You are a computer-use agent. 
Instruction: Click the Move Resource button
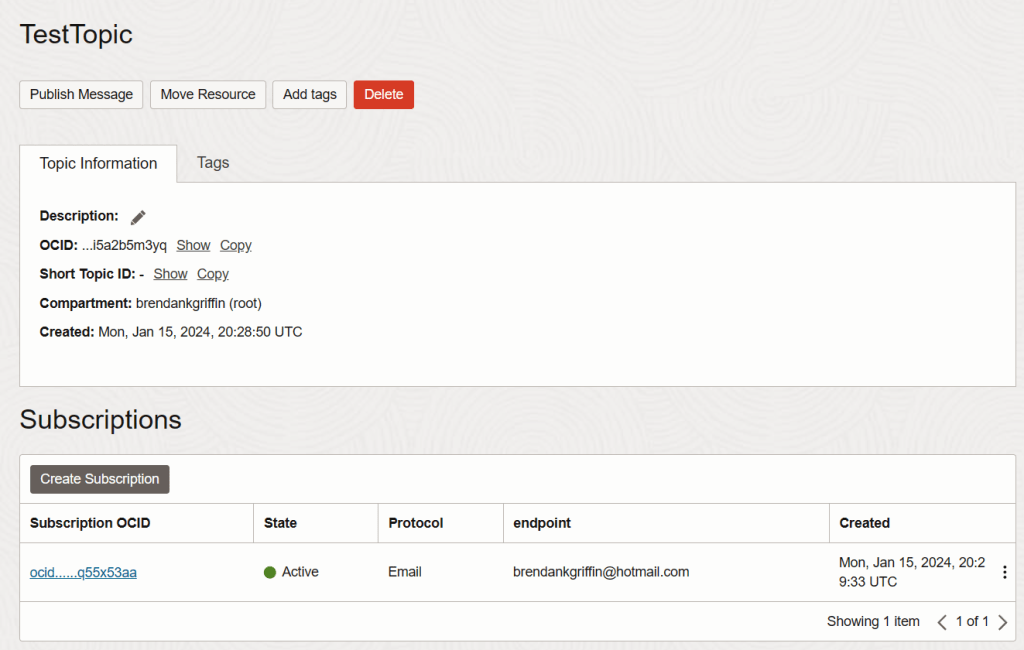[208, 94]
